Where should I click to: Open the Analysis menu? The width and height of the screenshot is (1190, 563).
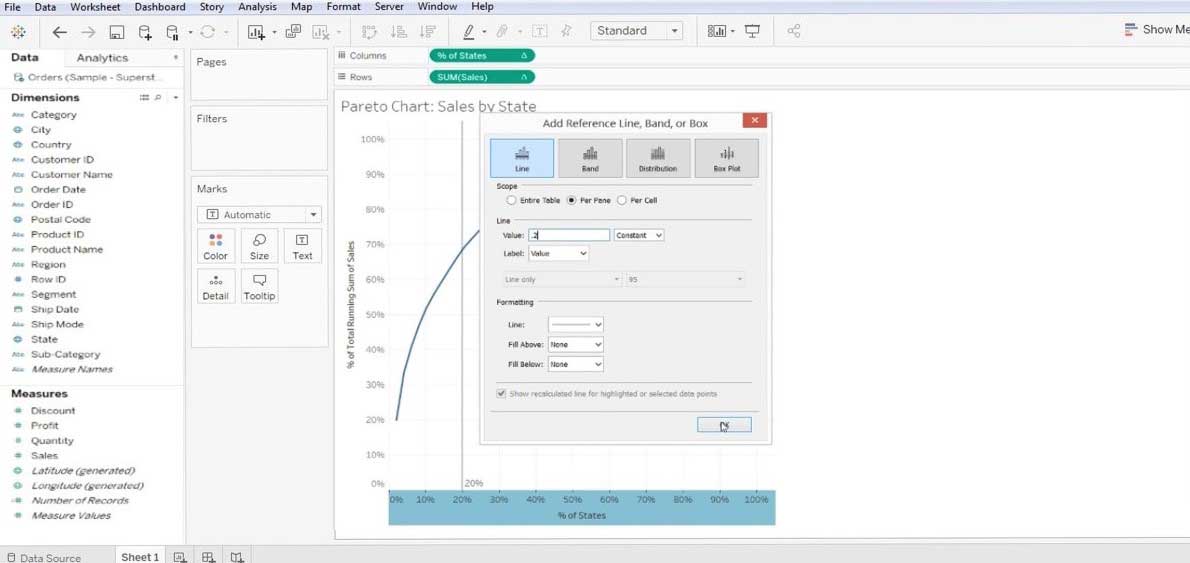click(257, 7)
